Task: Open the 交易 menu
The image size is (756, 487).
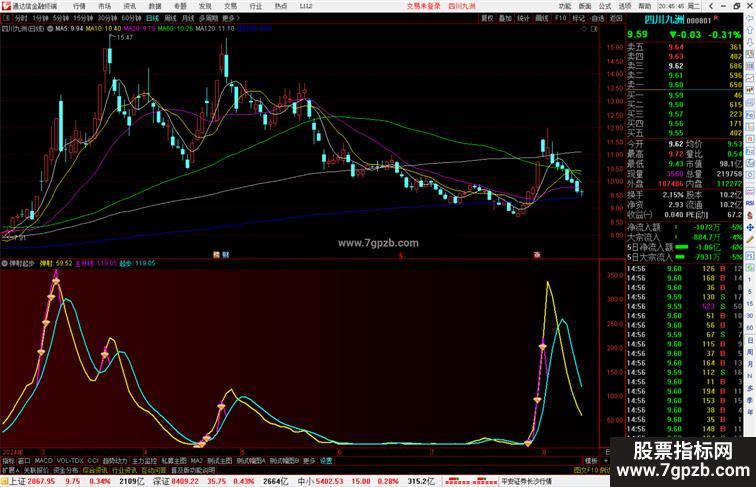Action: click(x=230, y=6)
